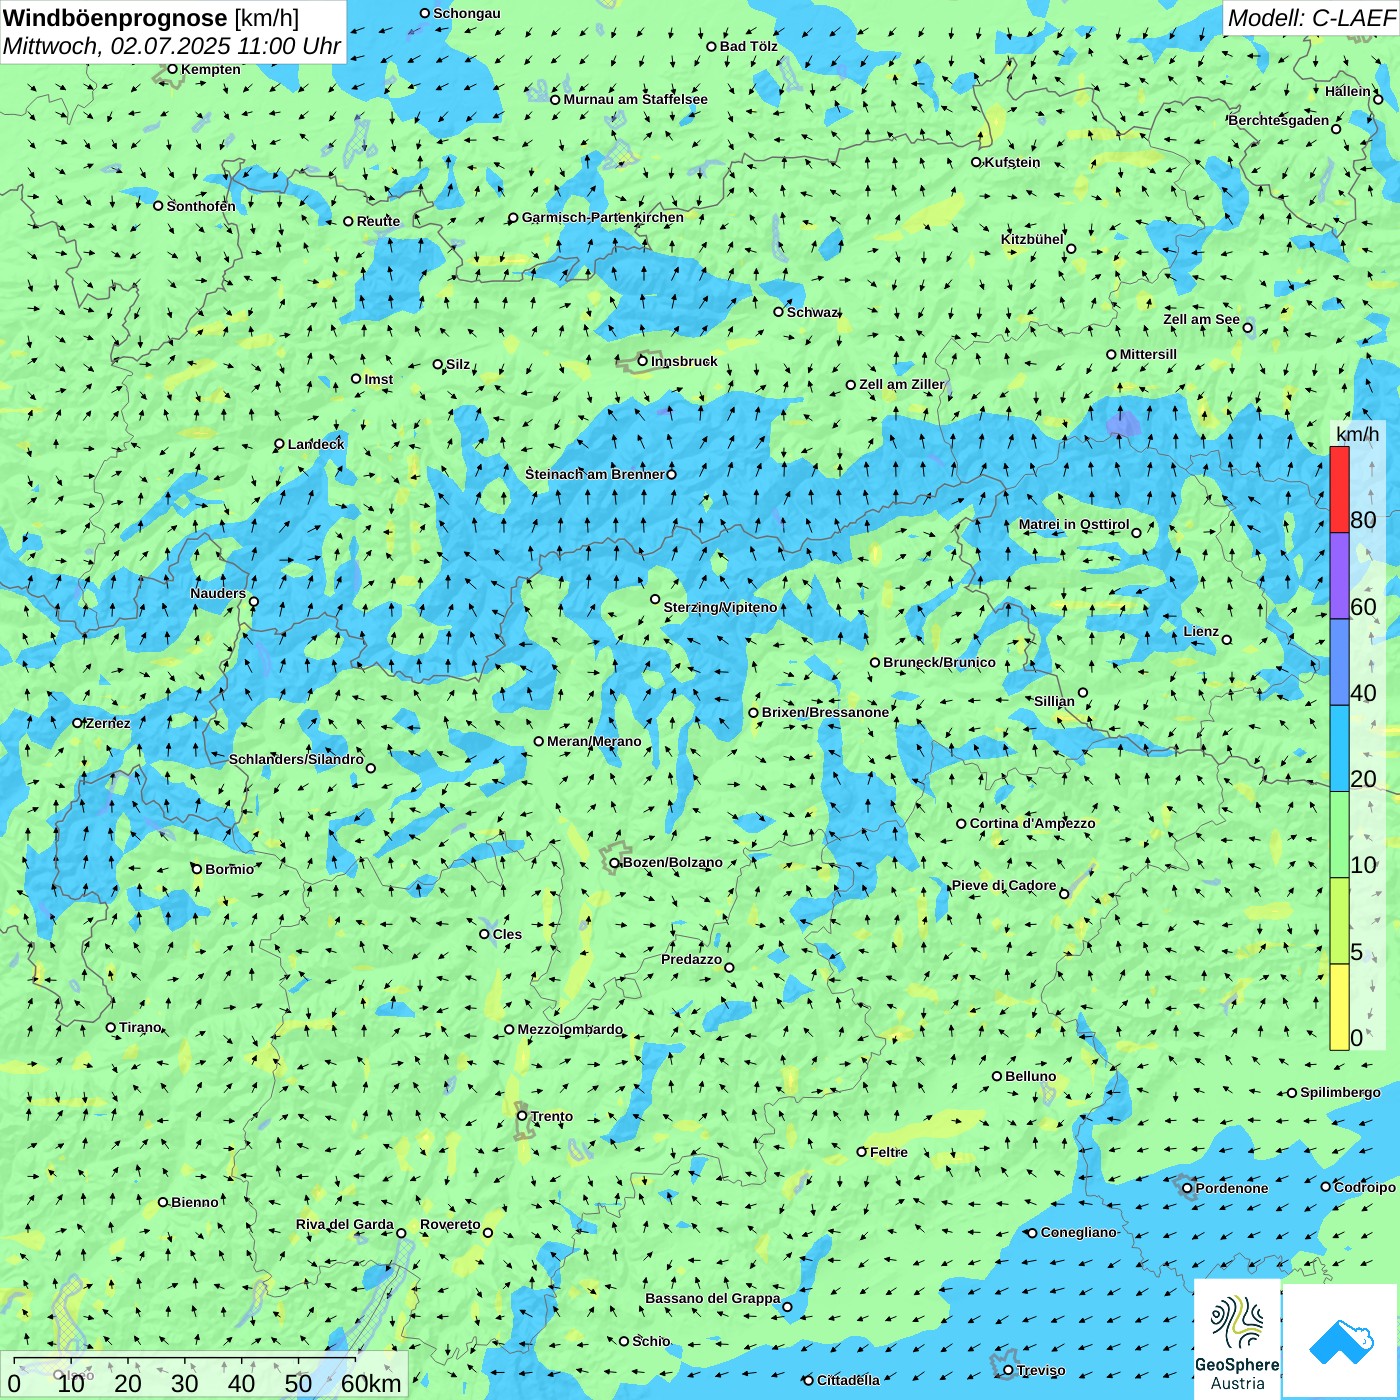
Task: Click the 'Kufstein' map label
Action: tap(1012, 162)
